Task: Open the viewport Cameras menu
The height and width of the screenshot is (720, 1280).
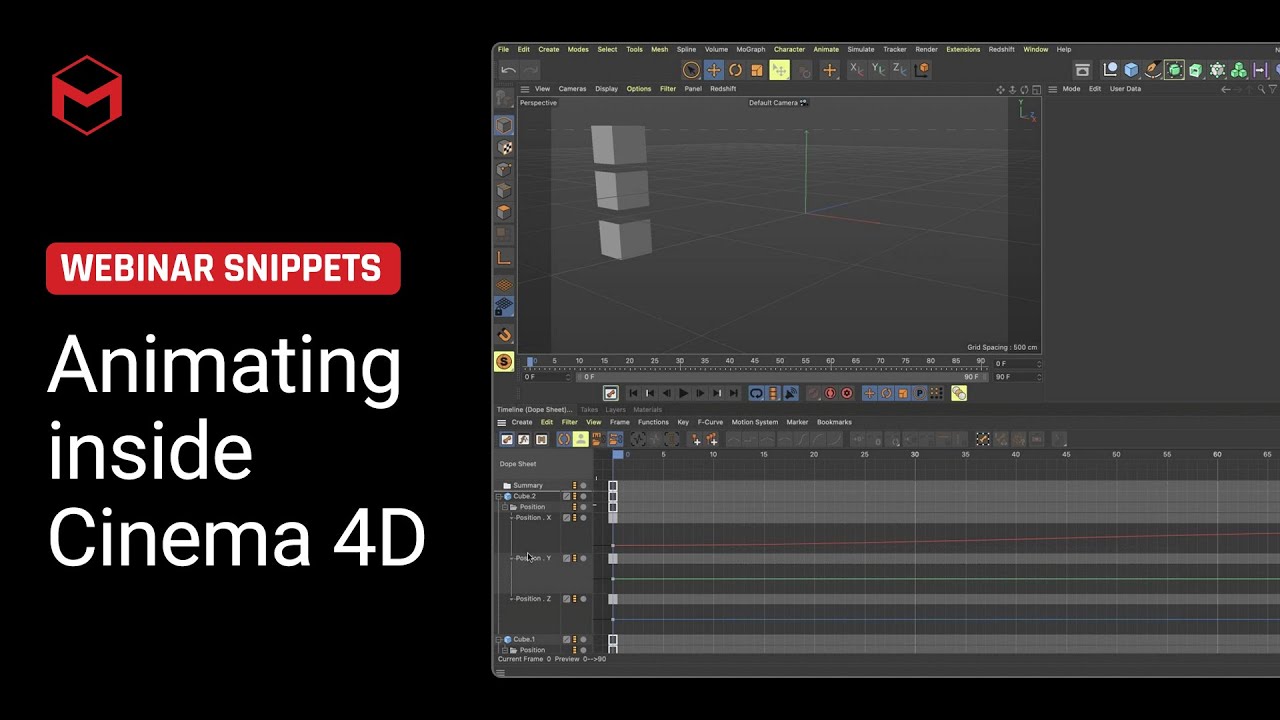Action: (x=572, y=89)
